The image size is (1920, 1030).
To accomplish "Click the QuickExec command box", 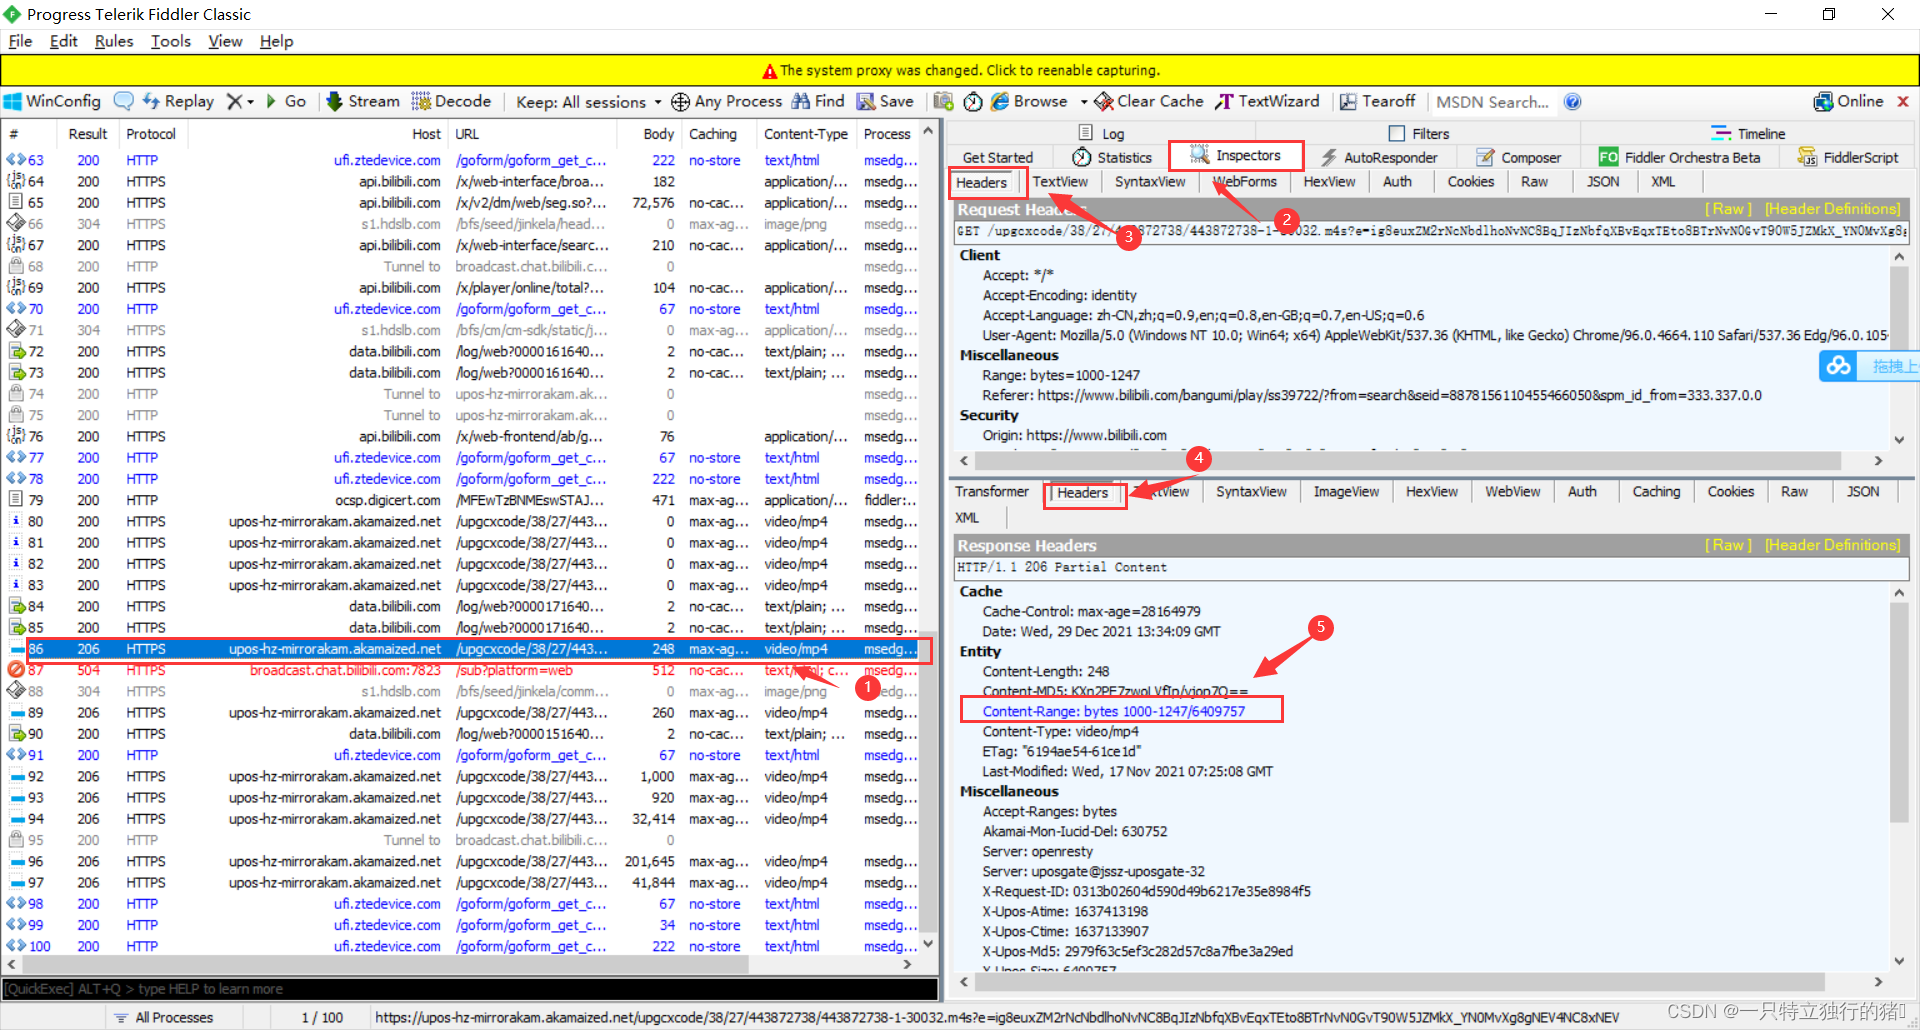I will pos(470,988).
